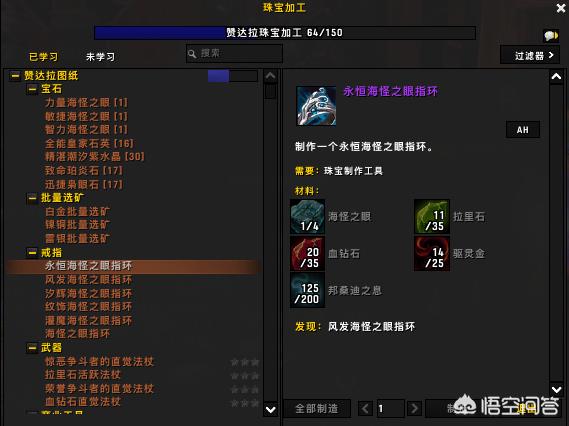The height and width of the screenshot is (426, 569).
Task: Select the 风发海怪之眼指环 recipe
Action: pos(89,279)
